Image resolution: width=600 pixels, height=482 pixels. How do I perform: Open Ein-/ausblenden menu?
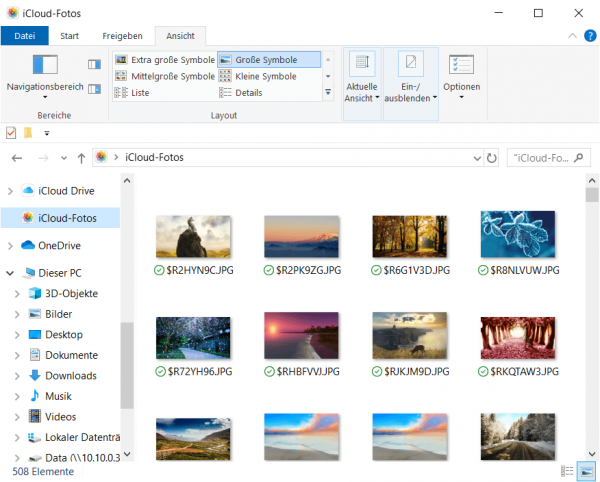tap(411, 84)
